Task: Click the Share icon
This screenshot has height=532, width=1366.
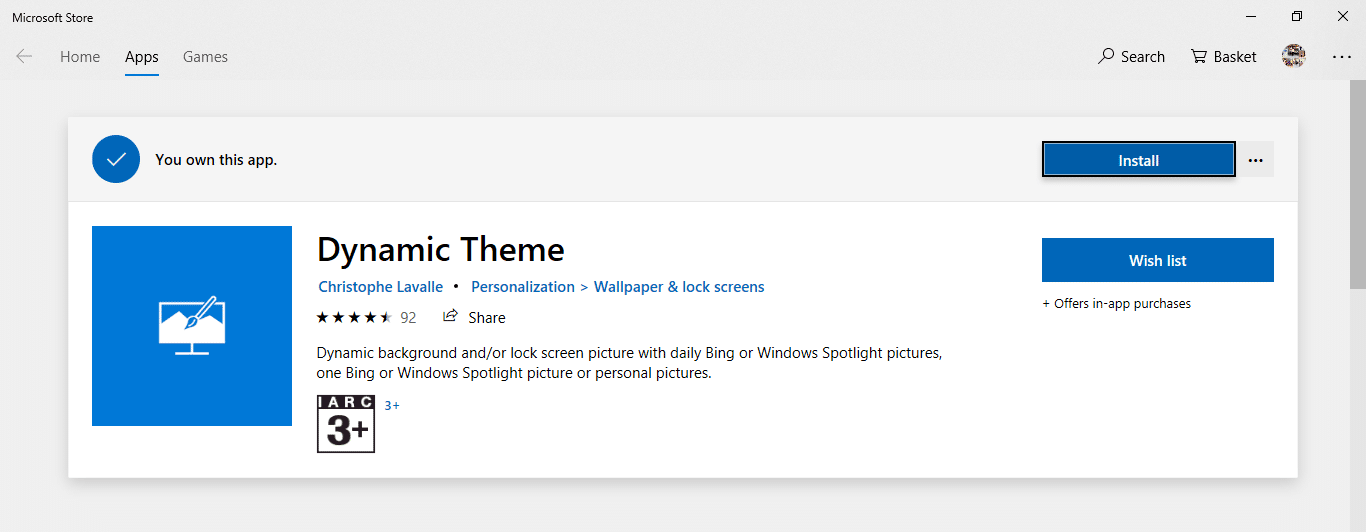Action: click(x=451, y=317)
